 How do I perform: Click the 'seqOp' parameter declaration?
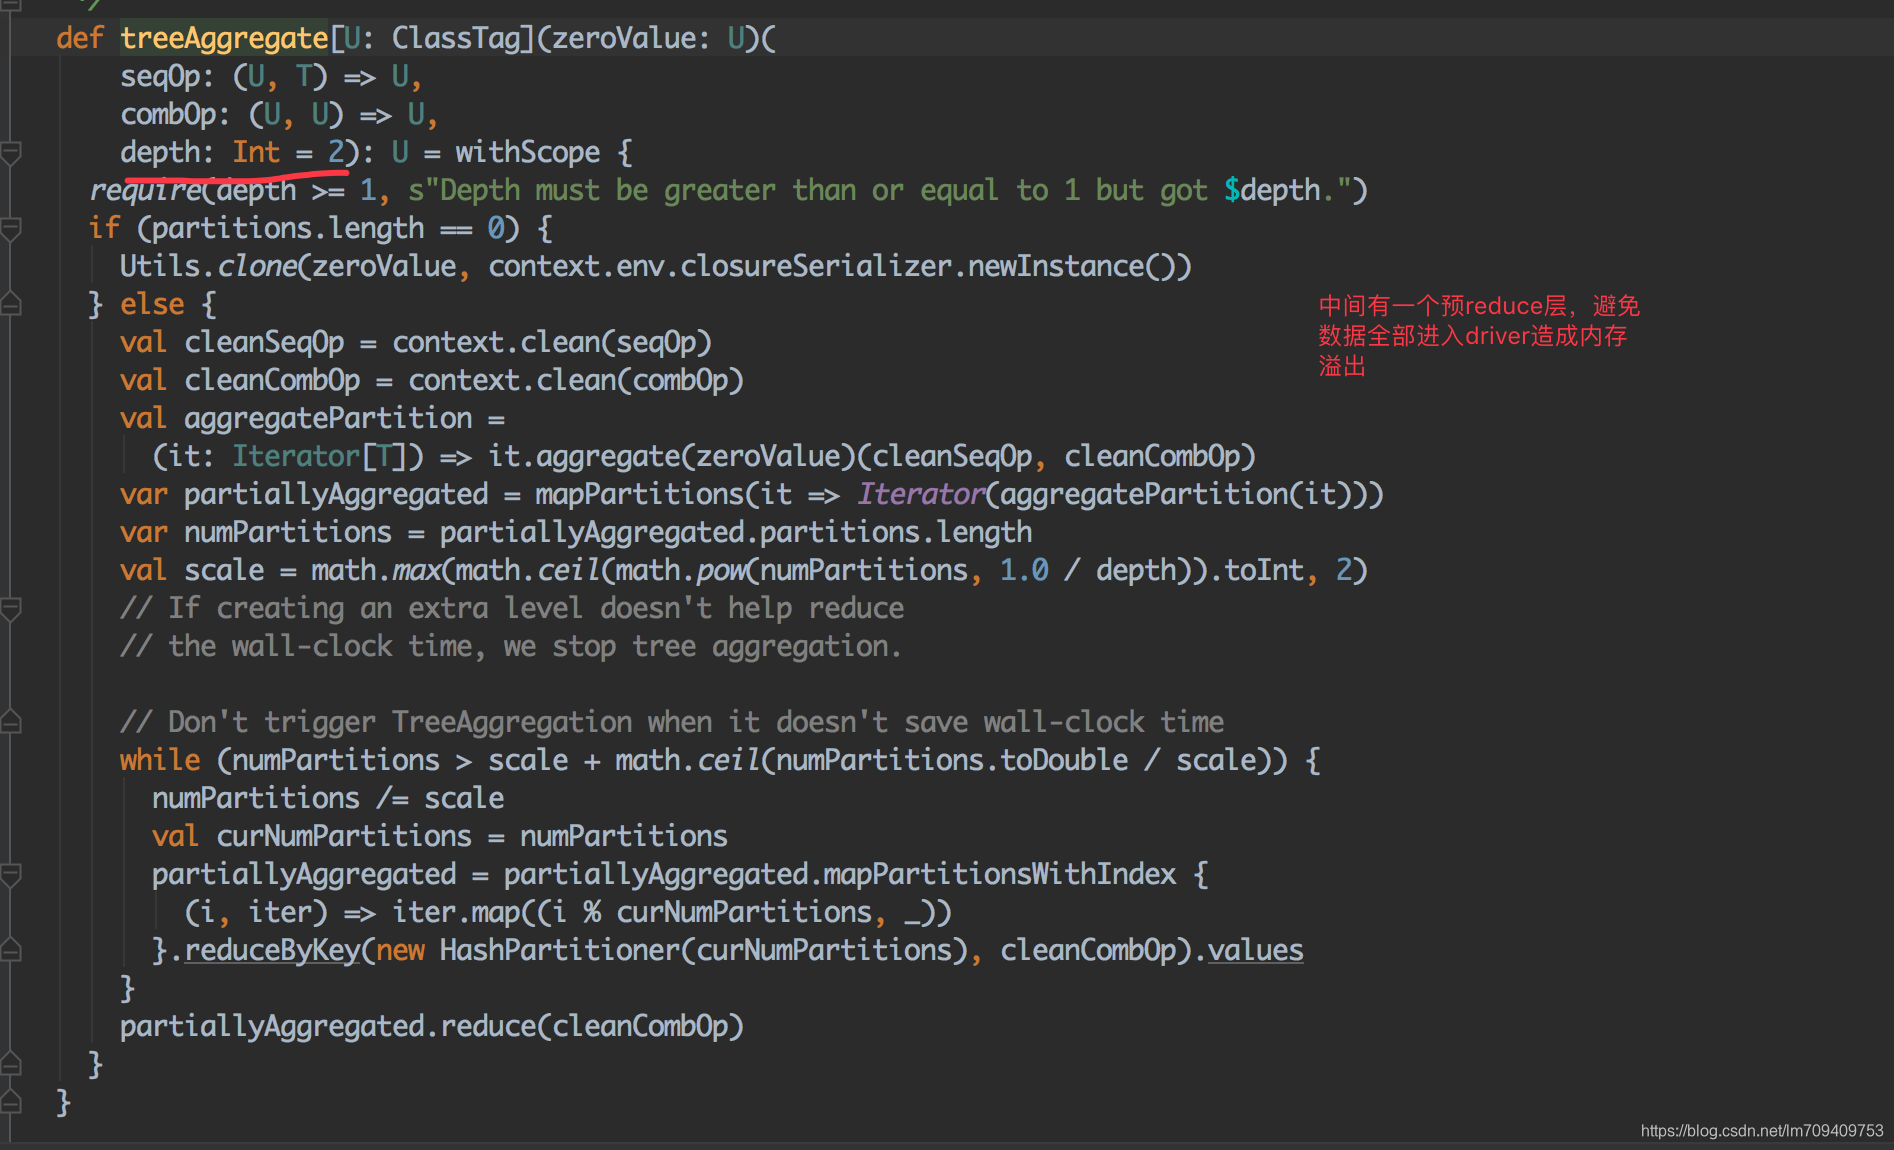[160, 76]
